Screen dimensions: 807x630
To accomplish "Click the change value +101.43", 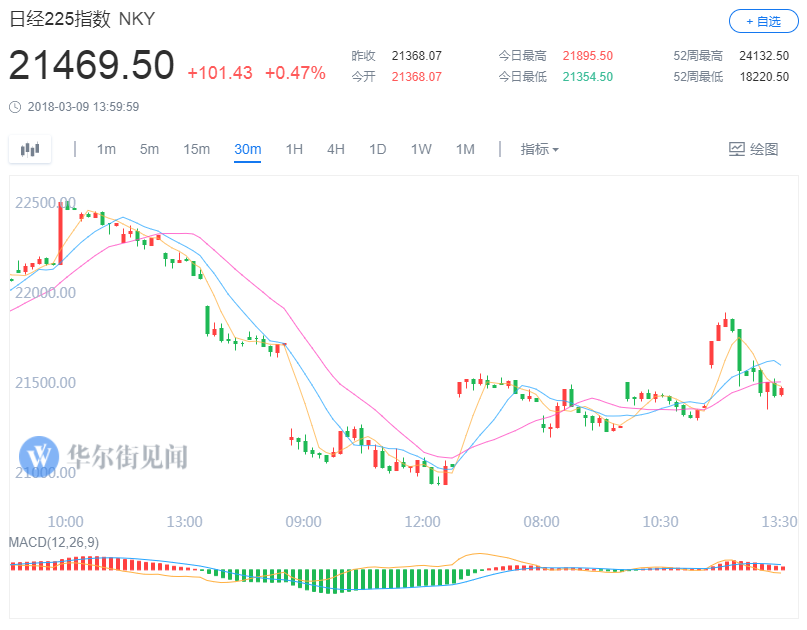I will 220,73.
